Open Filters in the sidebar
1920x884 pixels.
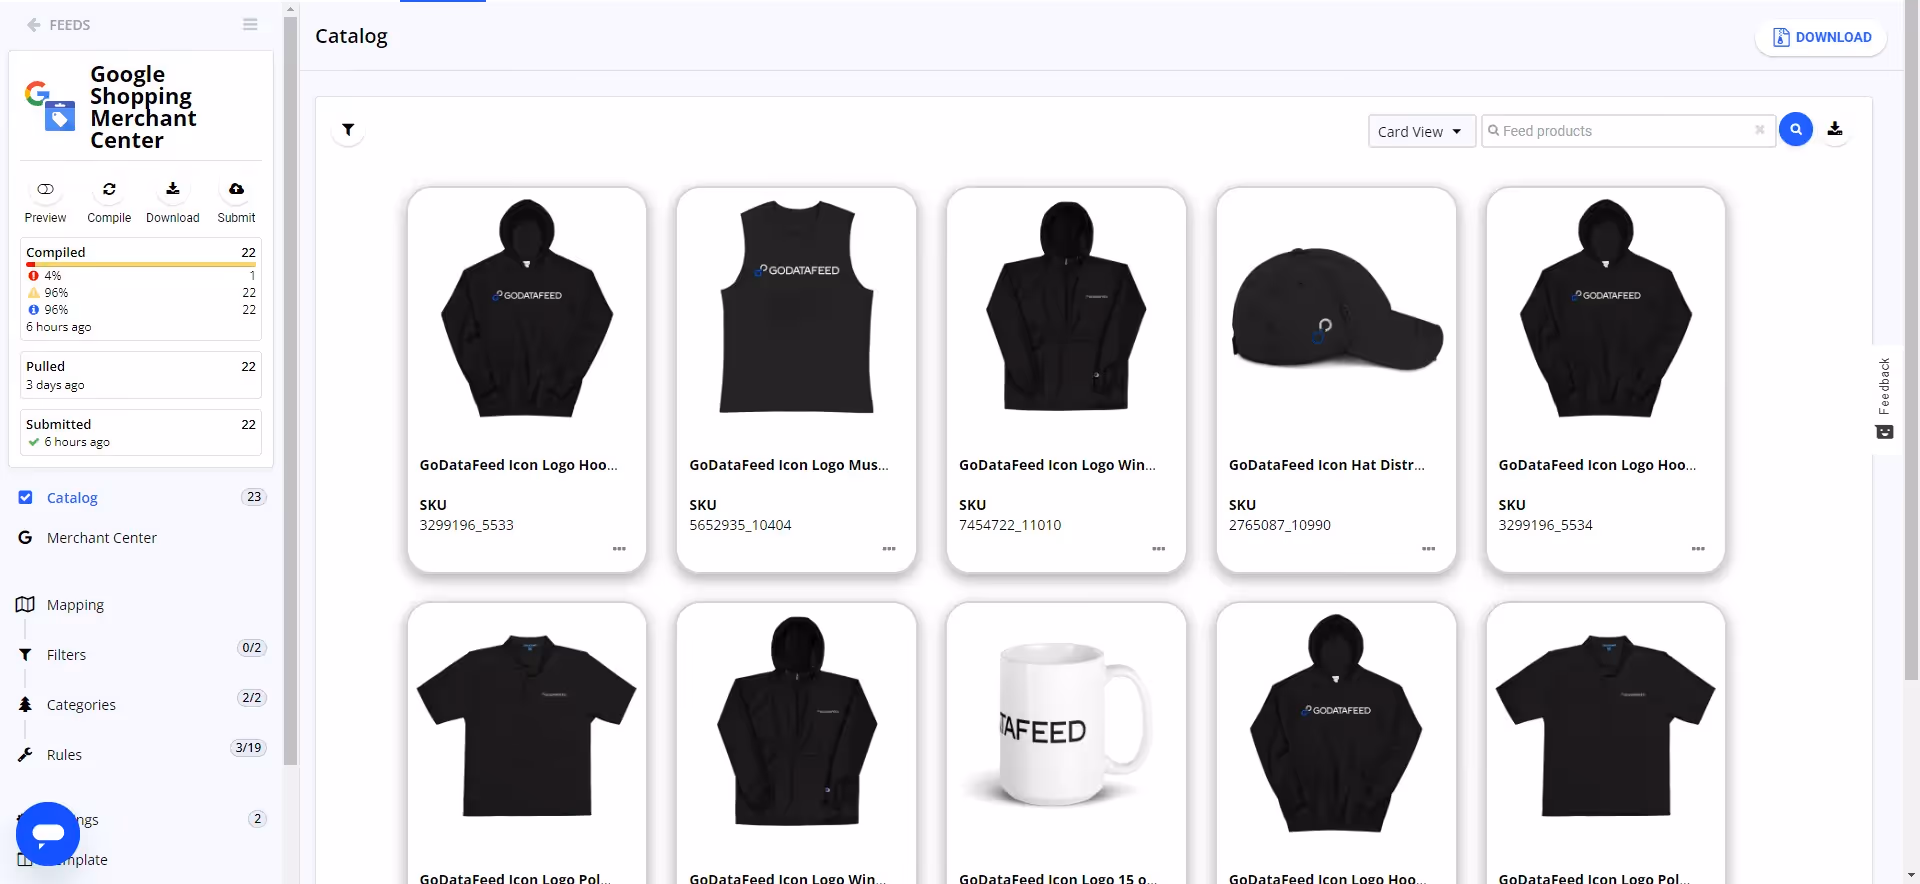coord(66,655)
